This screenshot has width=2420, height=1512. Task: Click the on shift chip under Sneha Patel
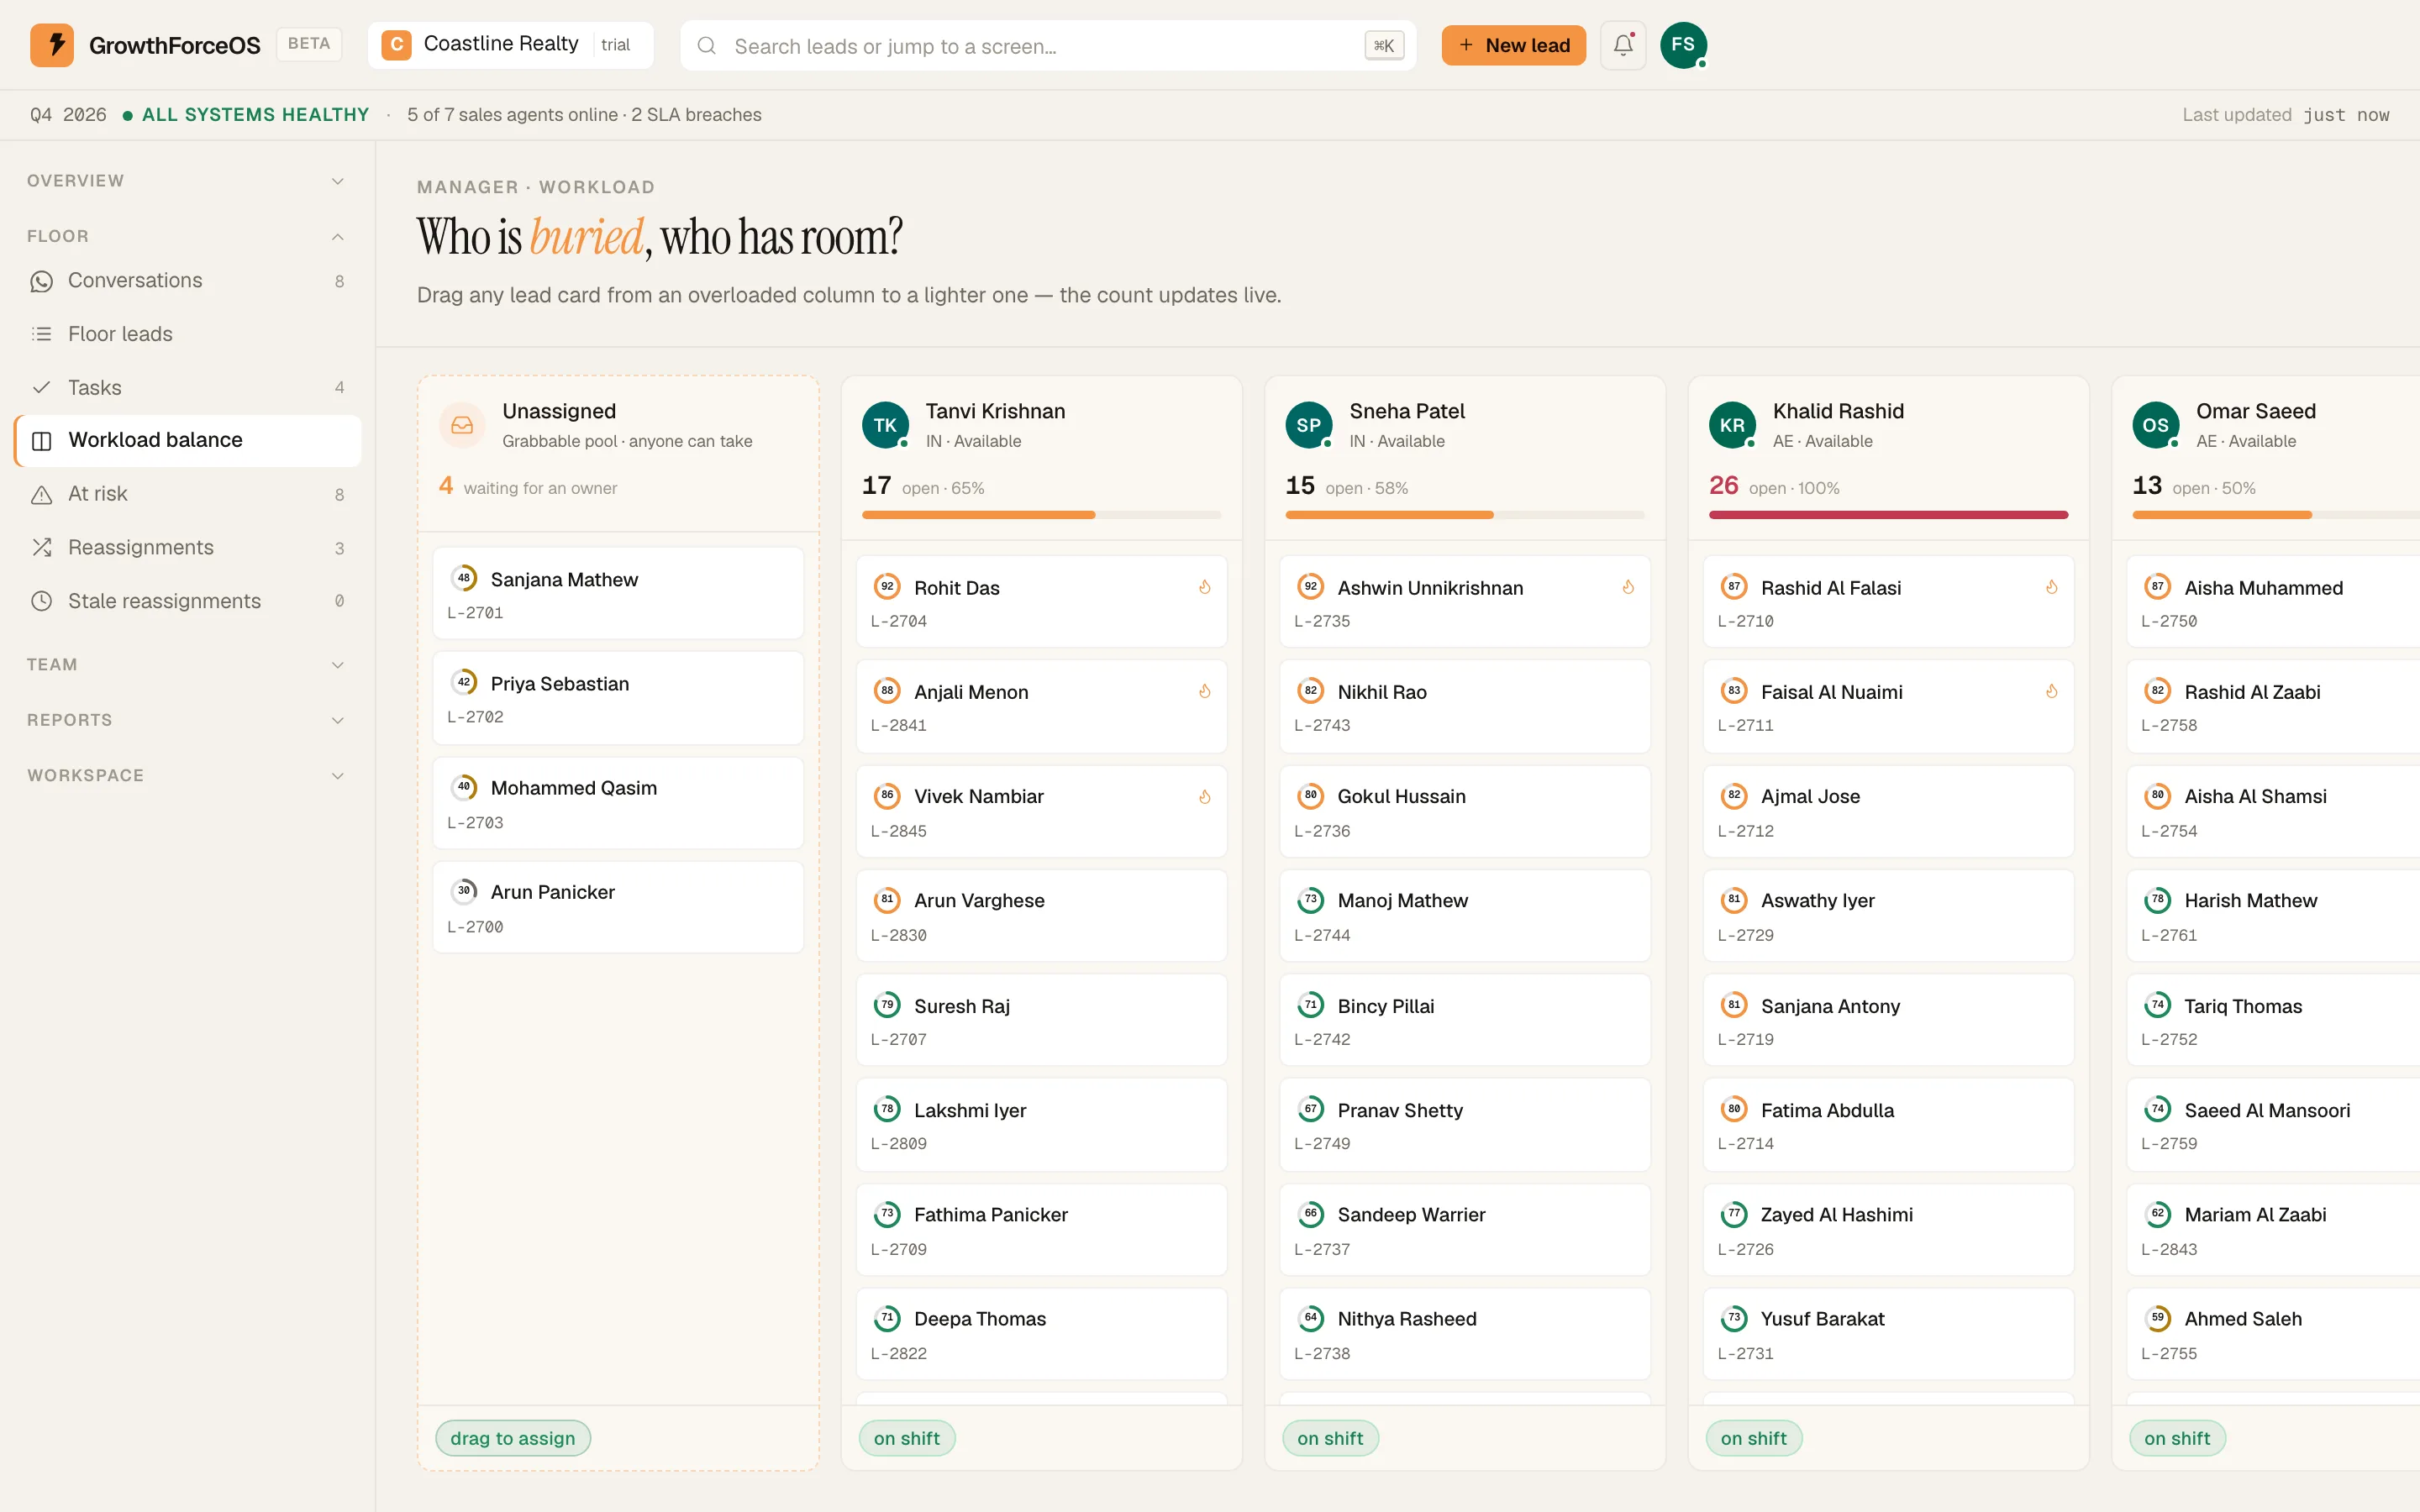coord(1330,1438)
